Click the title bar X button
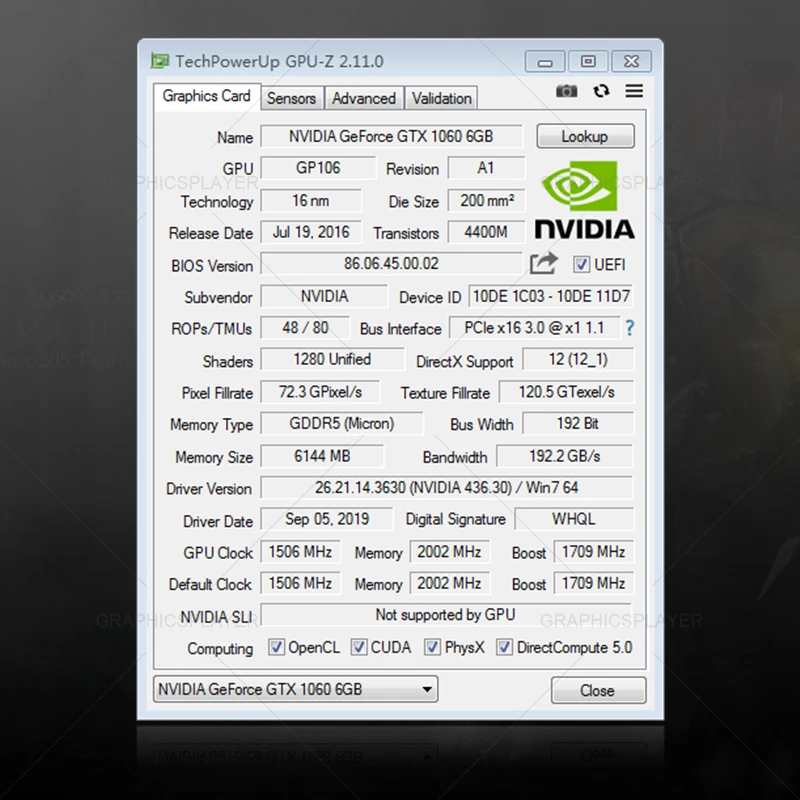Screen dimensions: 800x800 [x=632, y=62]
